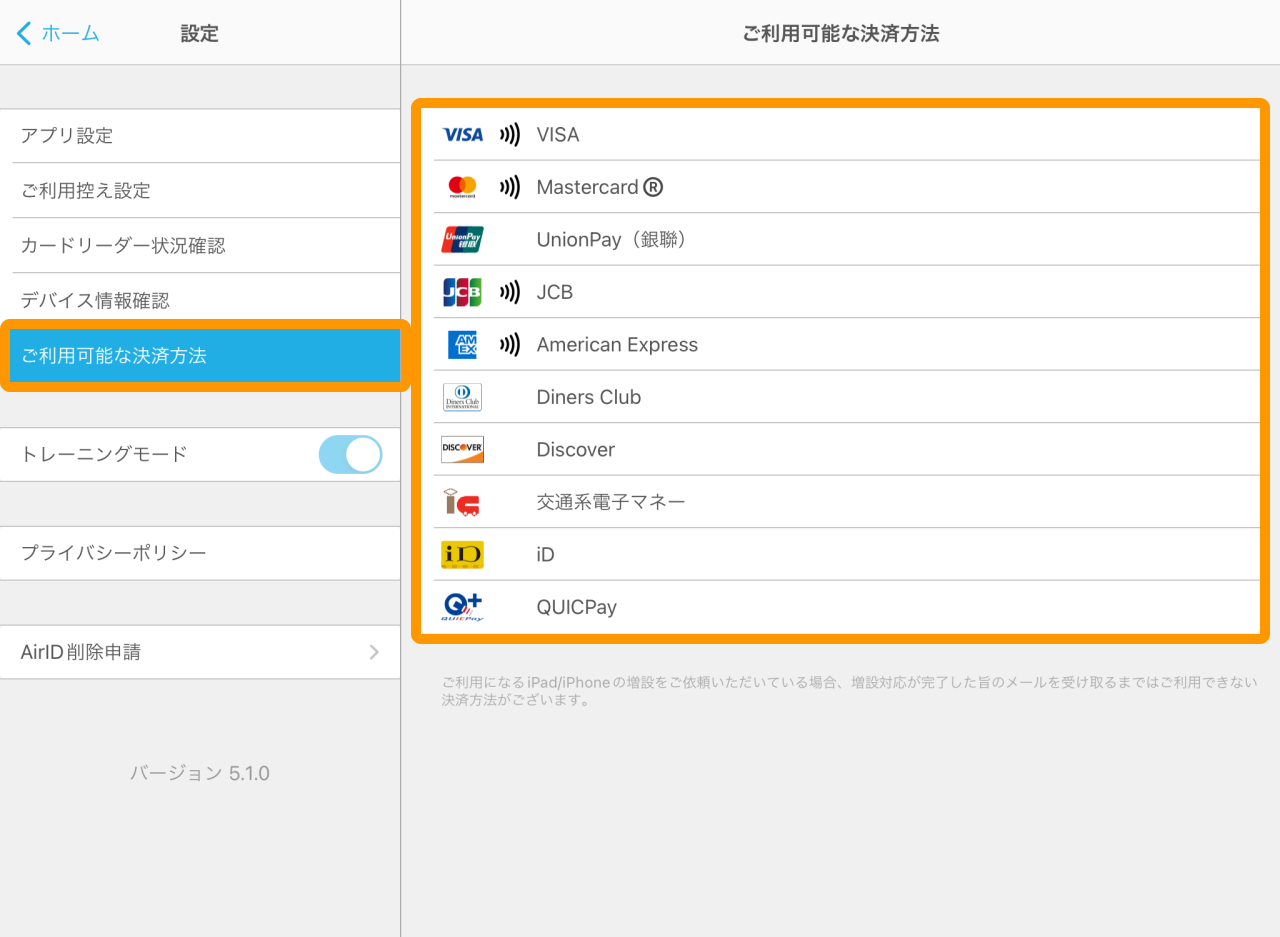The image size is (1280, 937).
Task: Select the VISA text label
Action: [x=558, y=135]
